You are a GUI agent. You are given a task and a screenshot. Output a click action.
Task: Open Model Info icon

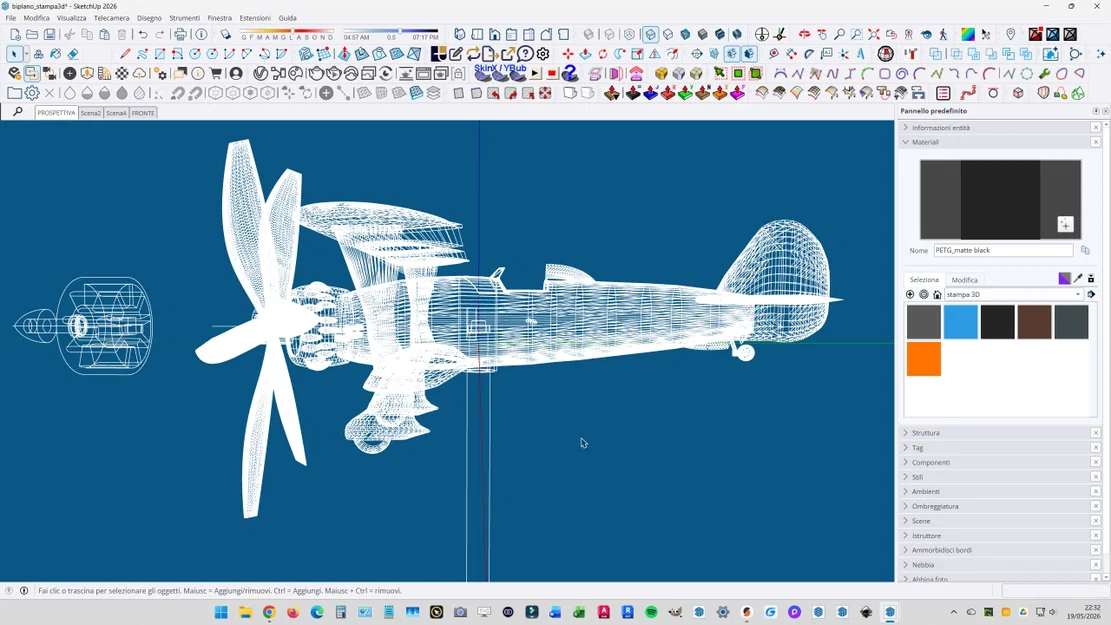pos(201,34)
